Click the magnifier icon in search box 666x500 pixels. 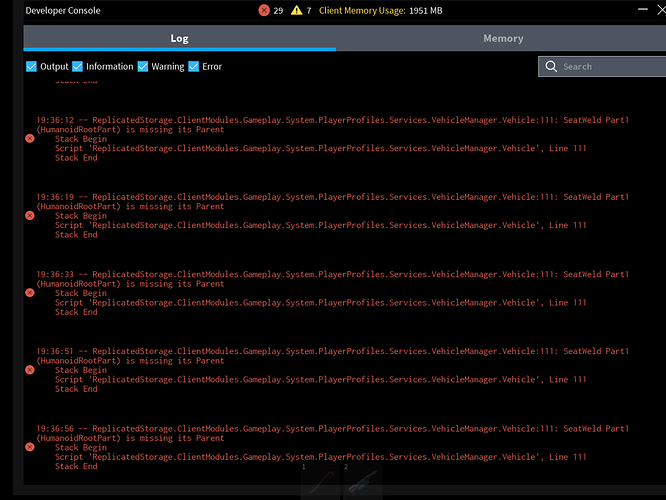(550, 67)
